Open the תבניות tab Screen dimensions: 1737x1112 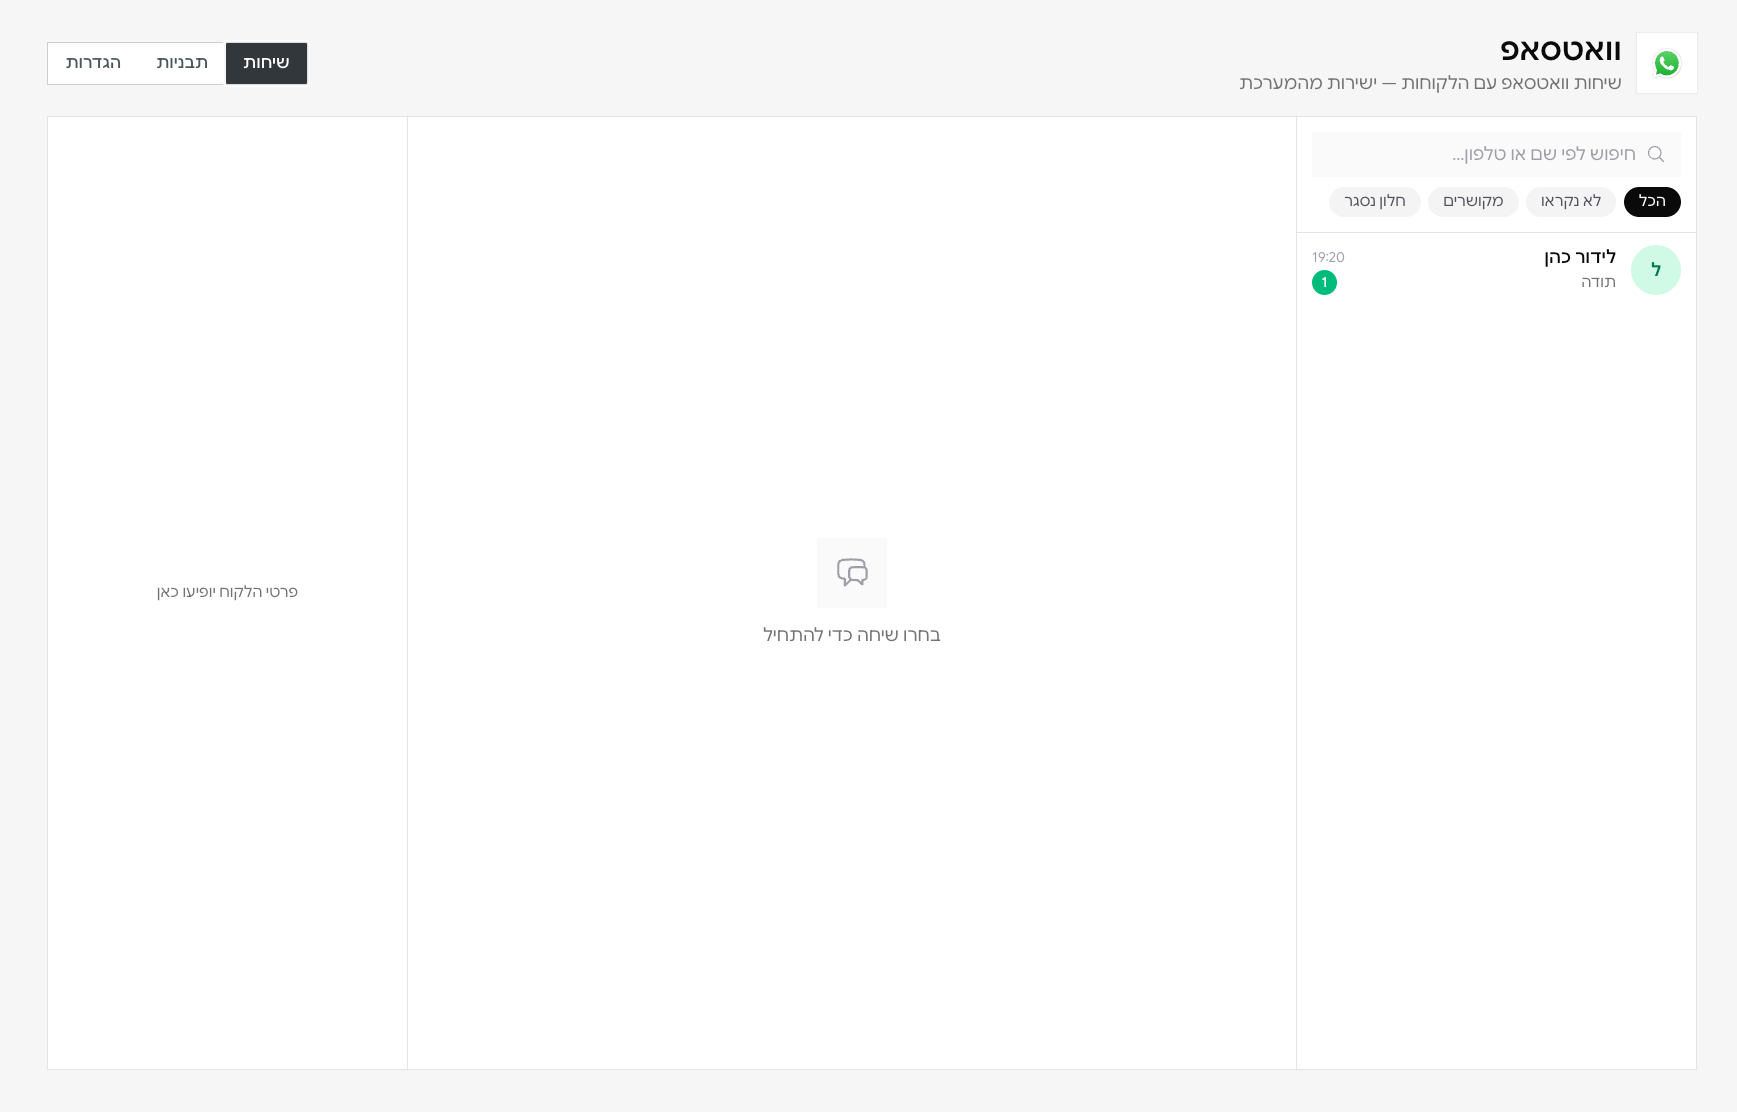coord(182,63)
